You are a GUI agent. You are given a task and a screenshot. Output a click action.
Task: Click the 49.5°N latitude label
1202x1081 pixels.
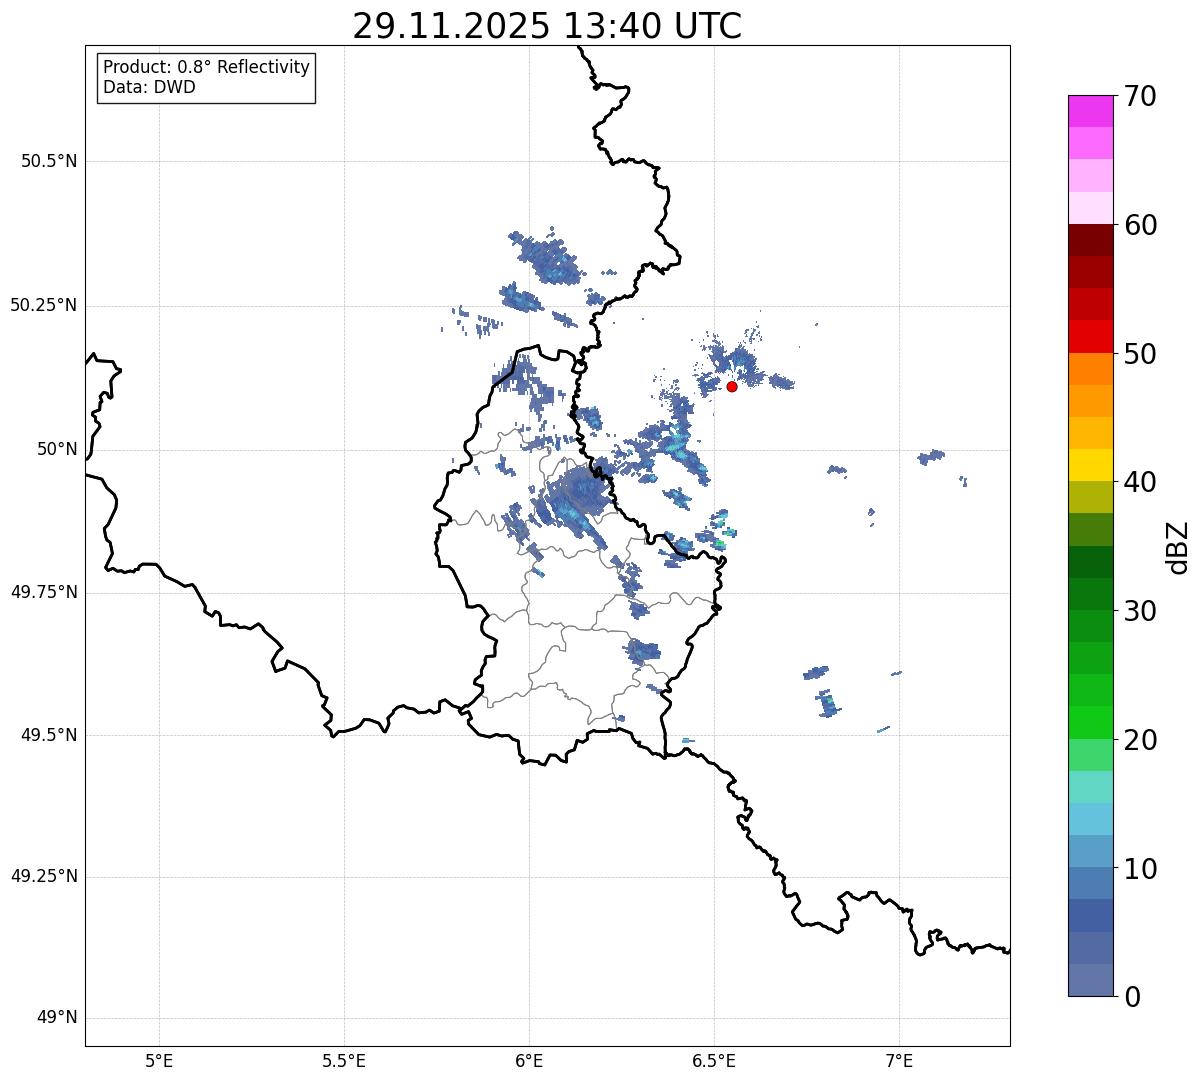tap(49, 735)
